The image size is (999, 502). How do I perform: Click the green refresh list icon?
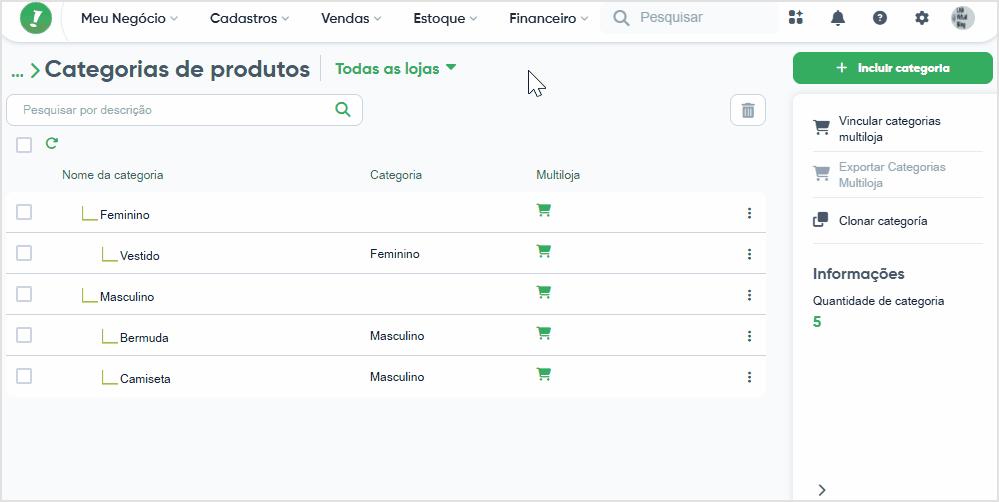[52, 143]
